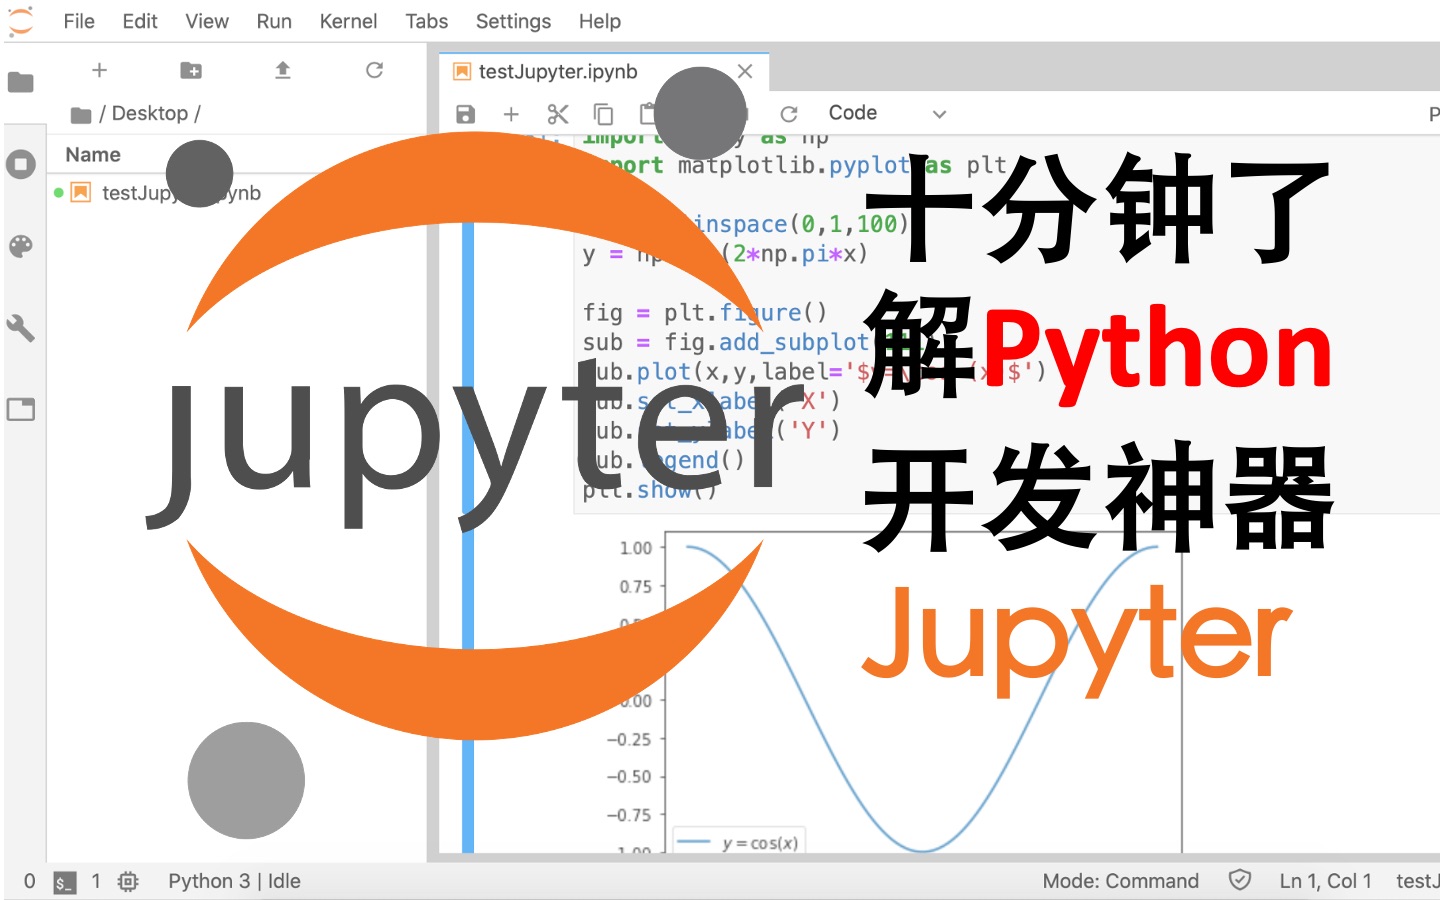Click the trusted shield icon in status bar
This screenshot has height=900, width=1440.
click(1240, 880)
